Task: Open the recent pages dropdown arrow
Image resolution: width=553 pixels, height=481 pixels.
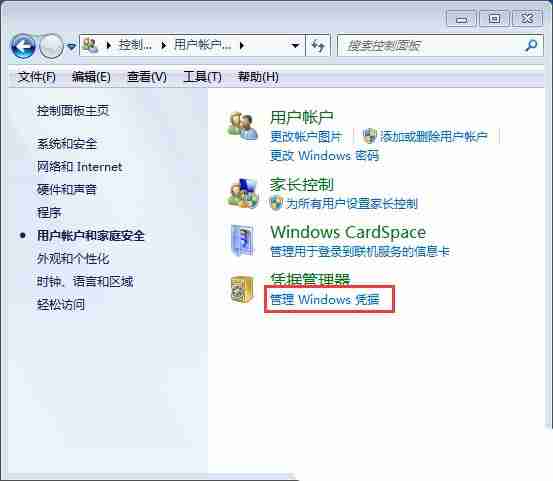Action: tap(72, 46)
